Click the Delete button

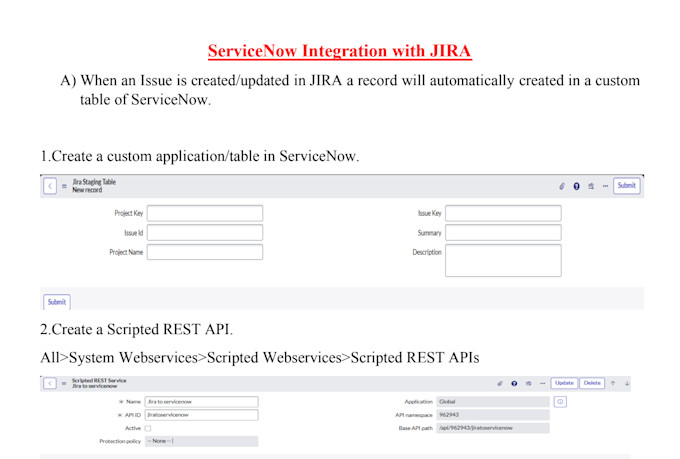pos(592,383)
